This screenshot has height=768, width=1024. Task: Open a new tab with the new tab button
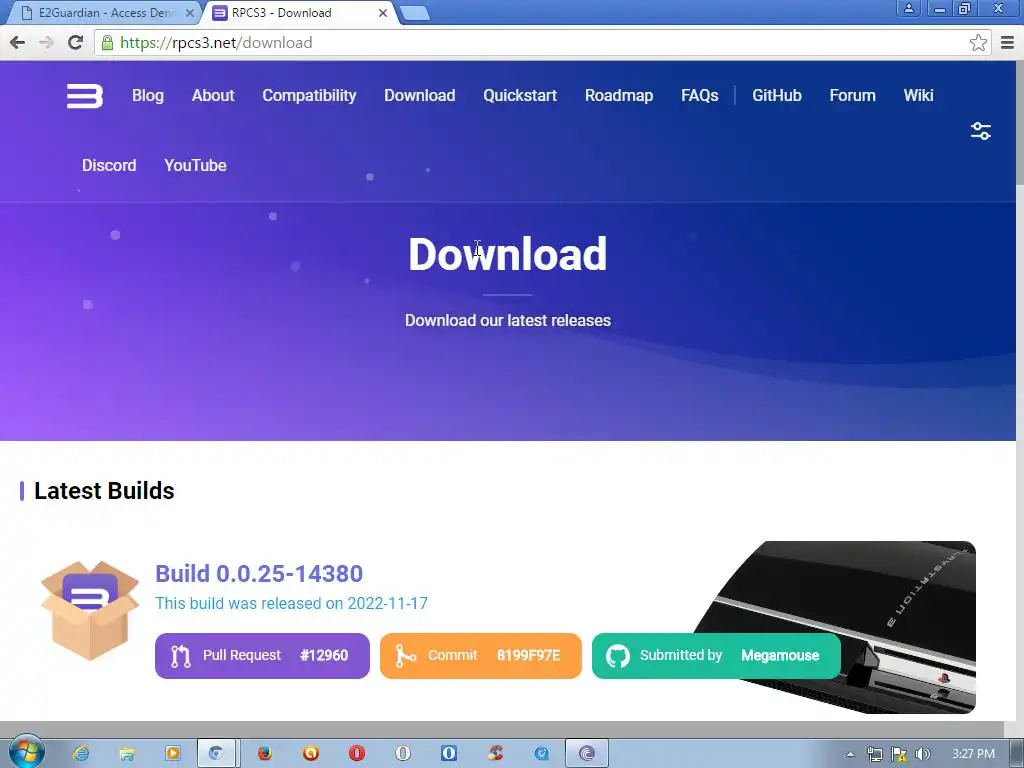click(414, 13)
